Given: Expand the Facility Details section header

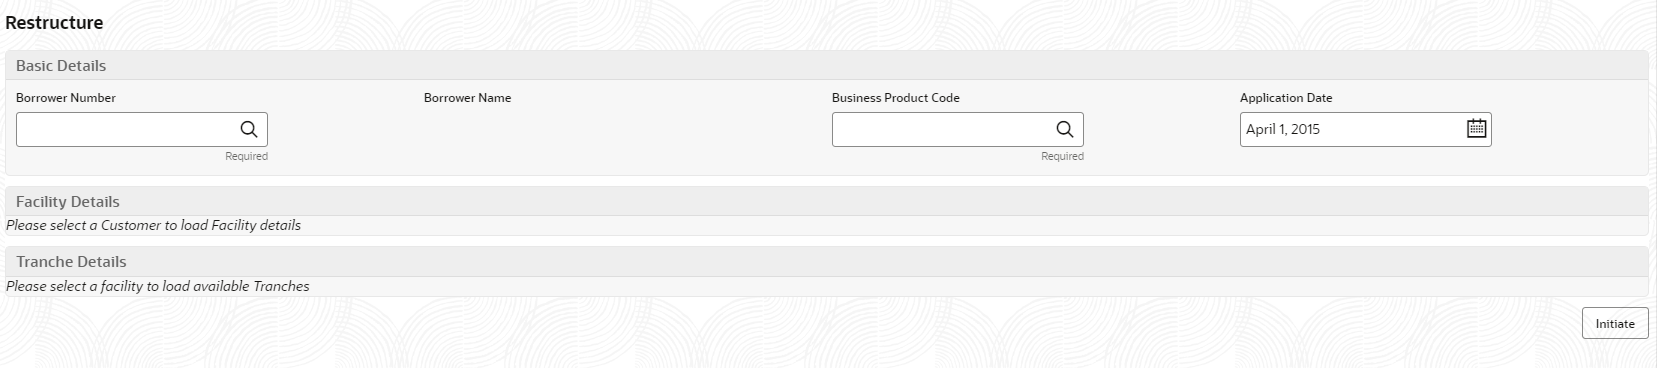Looking at the screenshot, I should click(827, 201).
